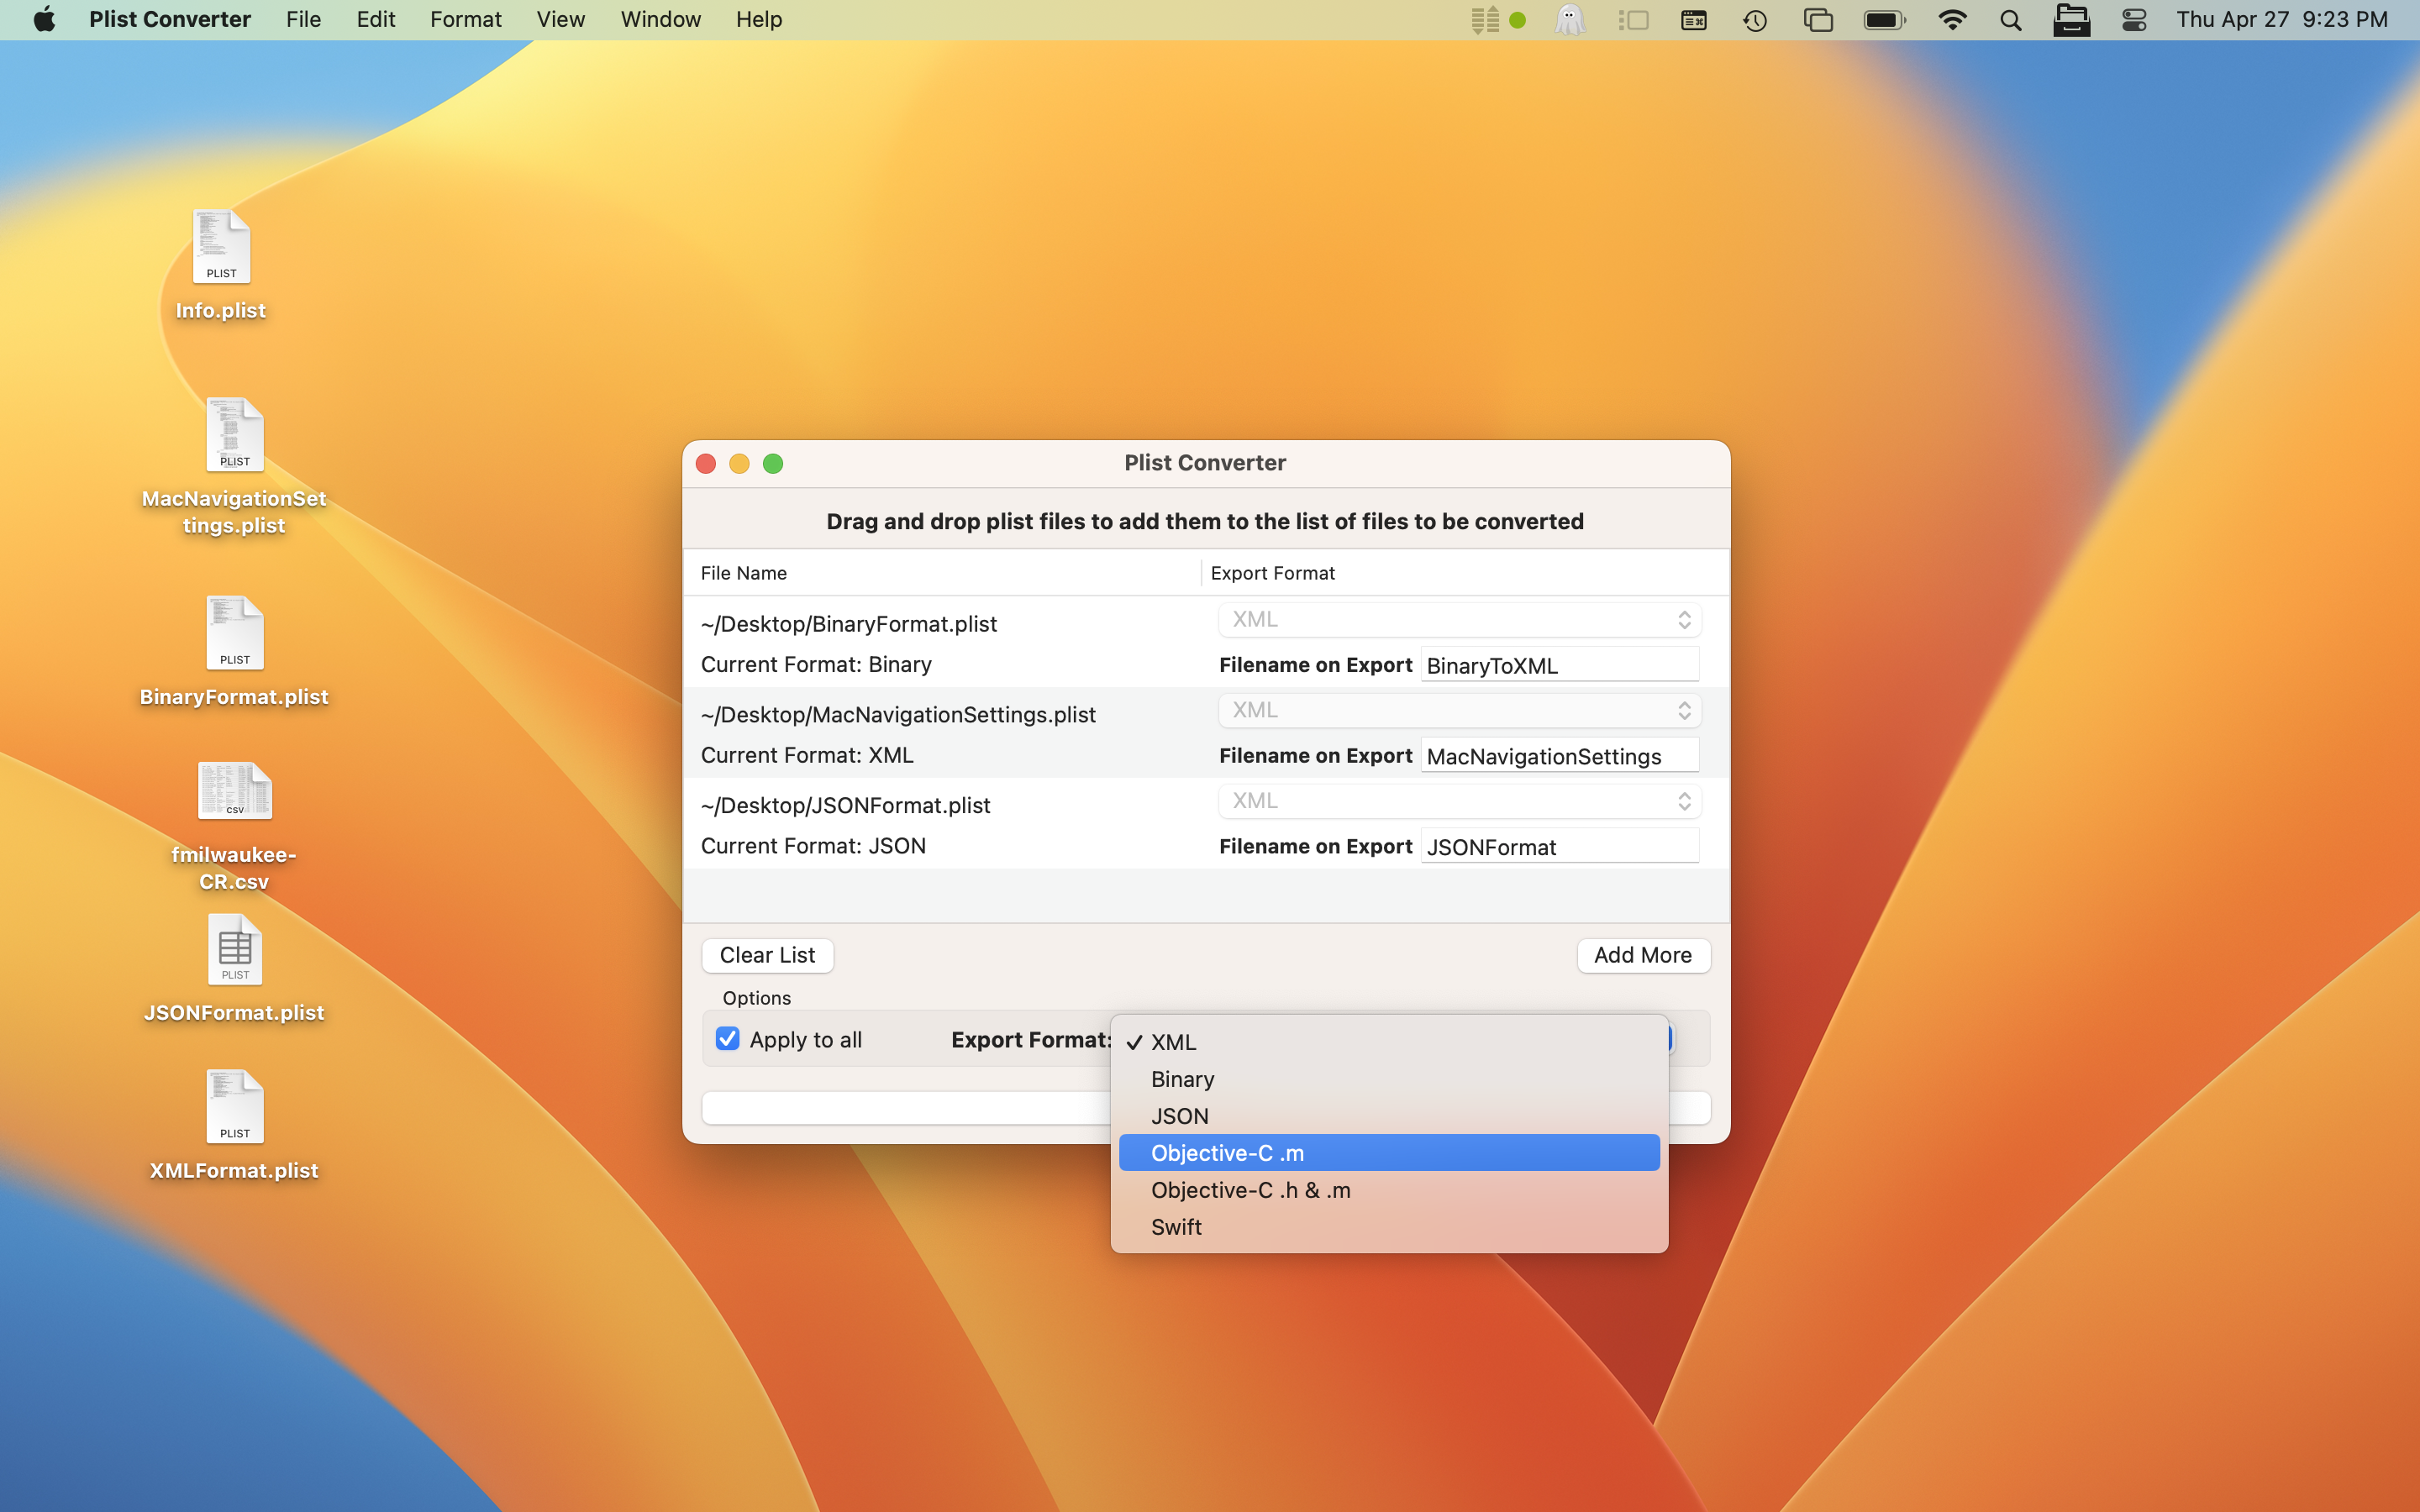Click the Stage Manager menu bar icon
This screenshot has width=2420, height=1512.
click(1633, 19)
